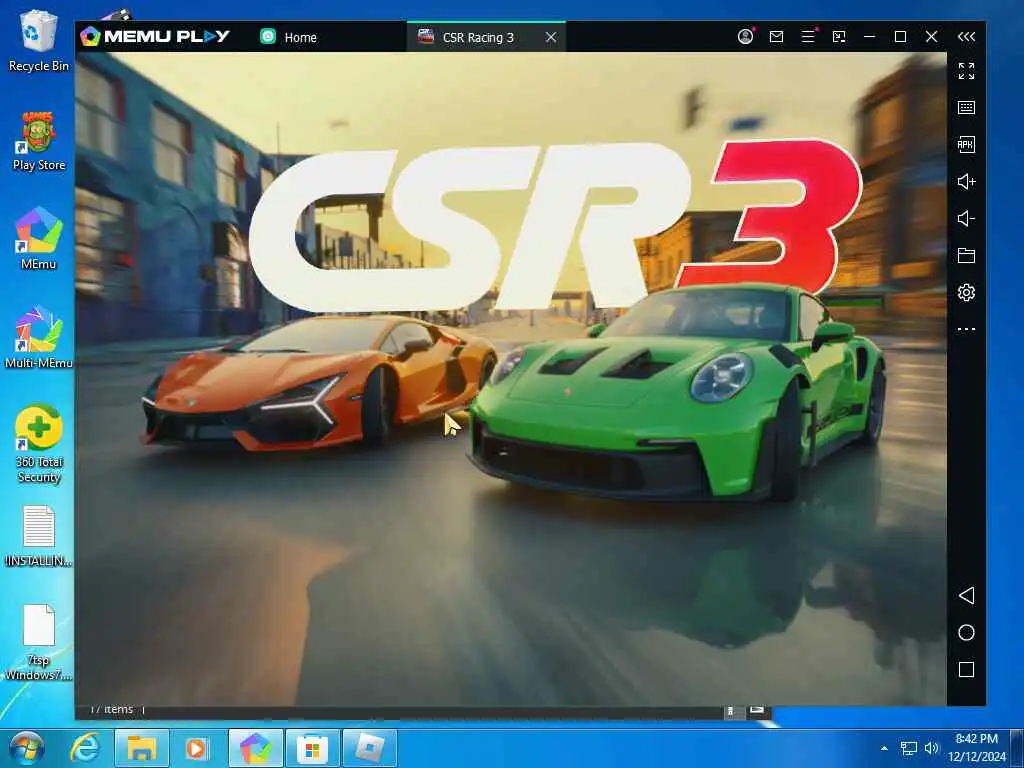This screenshot has width=1024, height=768.
Task: Maximize the MEmu Play window
Action: [901, 37]
